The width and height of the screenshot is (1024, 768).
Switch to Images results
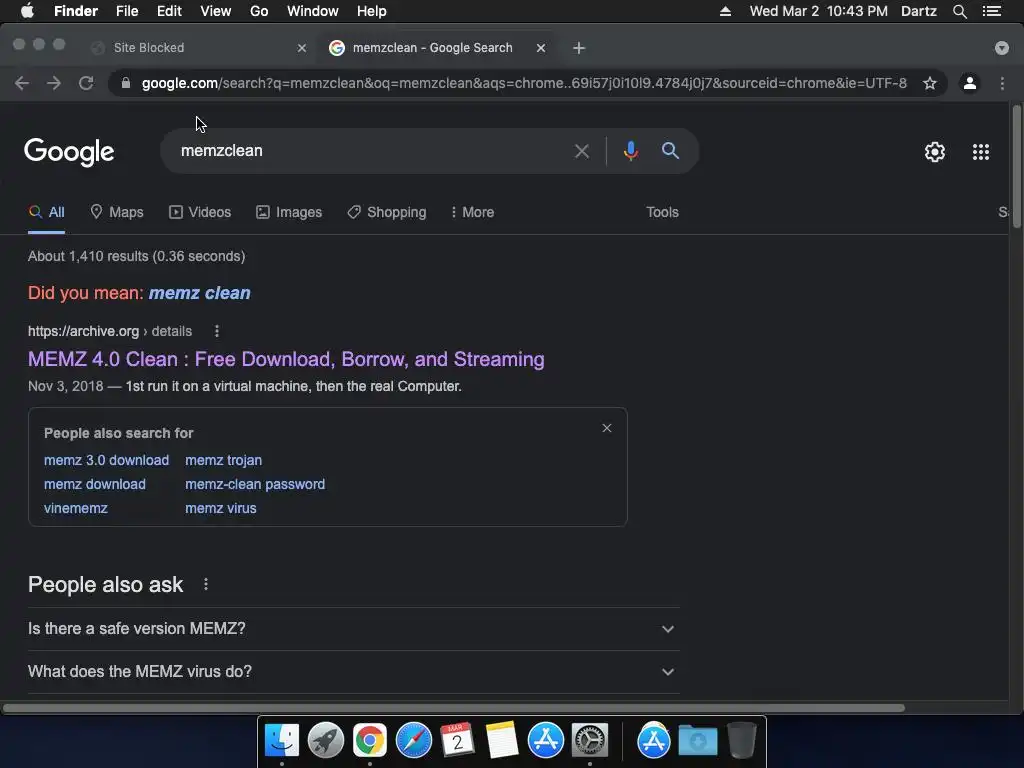coord(289,212)
